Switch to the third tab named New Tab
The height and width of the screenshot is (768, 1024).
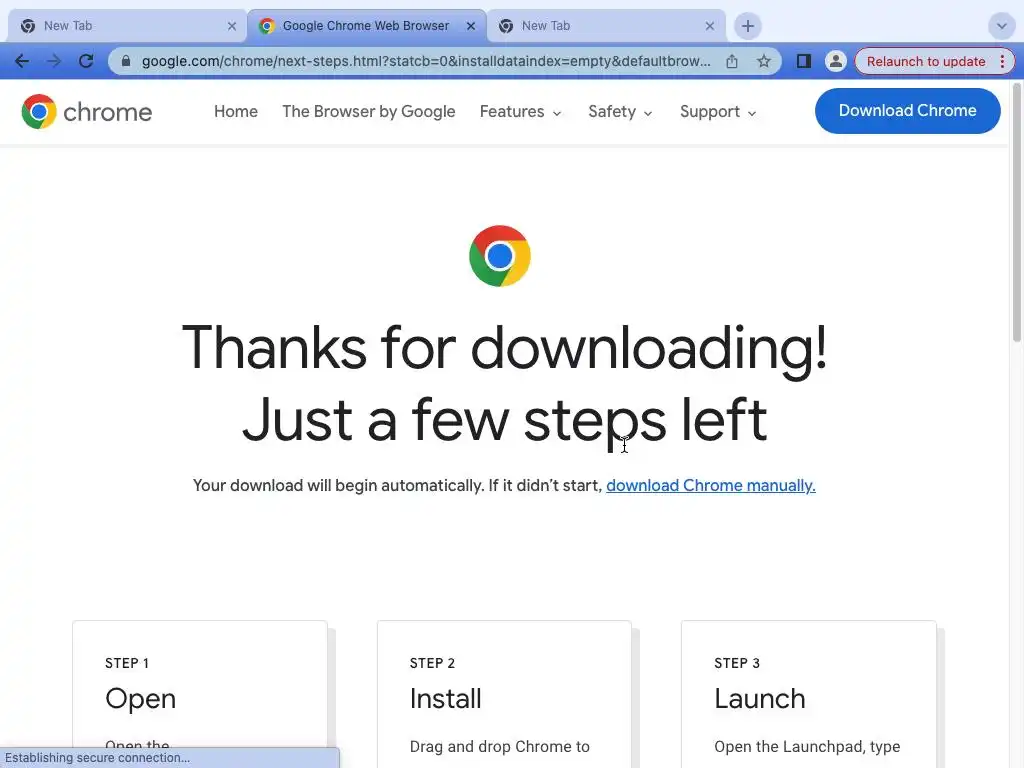click(x=605, y=26)
